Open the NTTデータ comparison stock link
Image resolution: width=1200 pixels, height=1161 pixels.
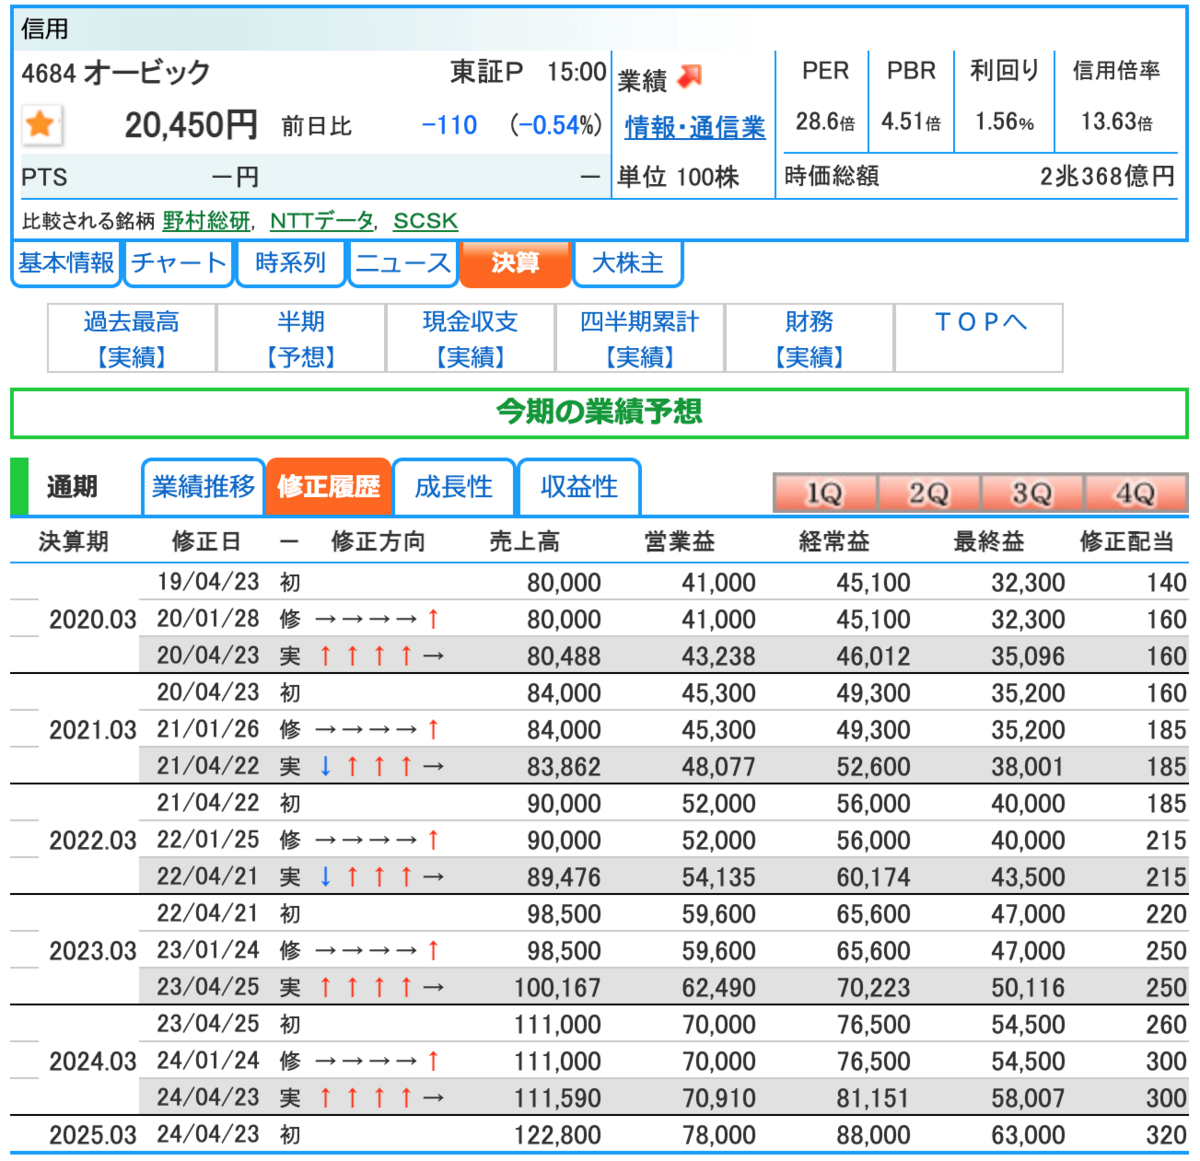click(322, 221)
